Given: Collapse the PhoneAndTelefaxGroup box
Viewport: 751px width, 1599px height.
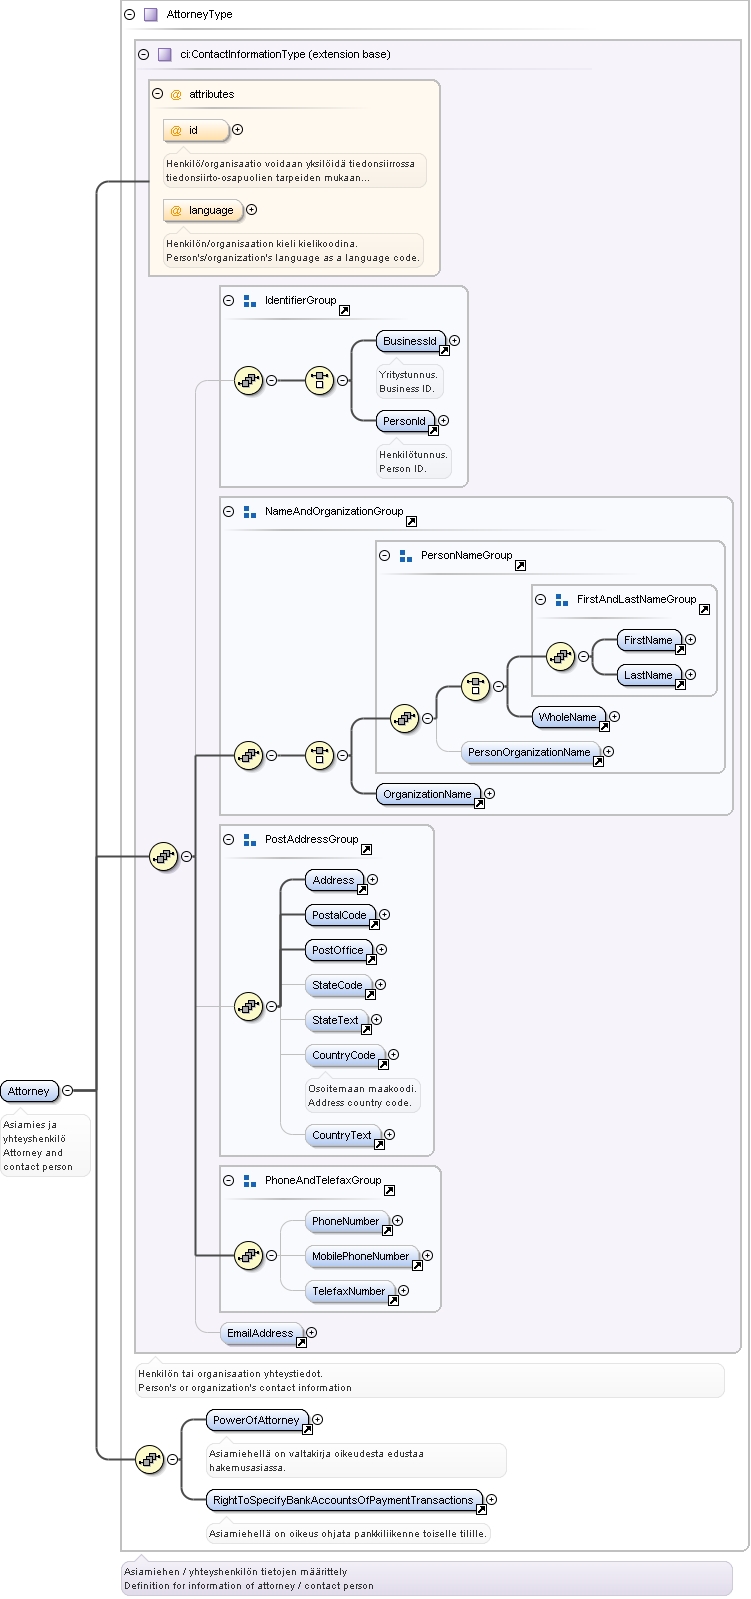Looking at the screenshot, I should click(x=228, y=1180).
